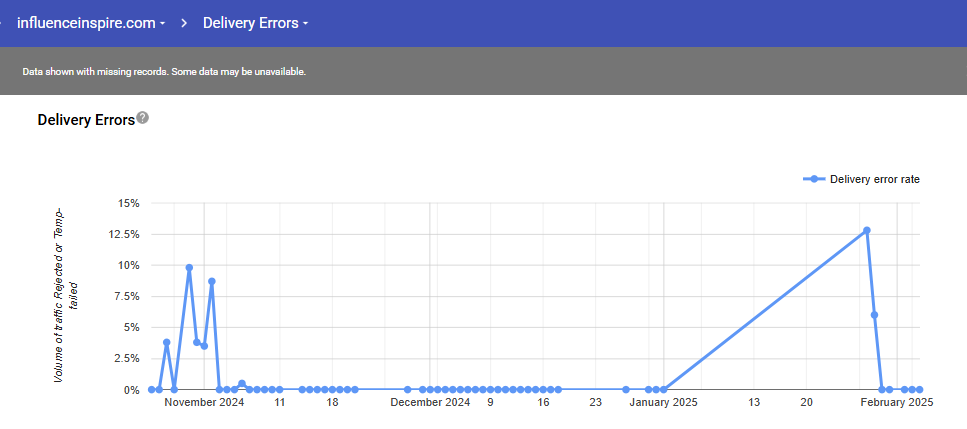Image resolution: width=967 pixels, height=429 pixels.
Task: Click the vertical axis title text
Action: [65, 295]
